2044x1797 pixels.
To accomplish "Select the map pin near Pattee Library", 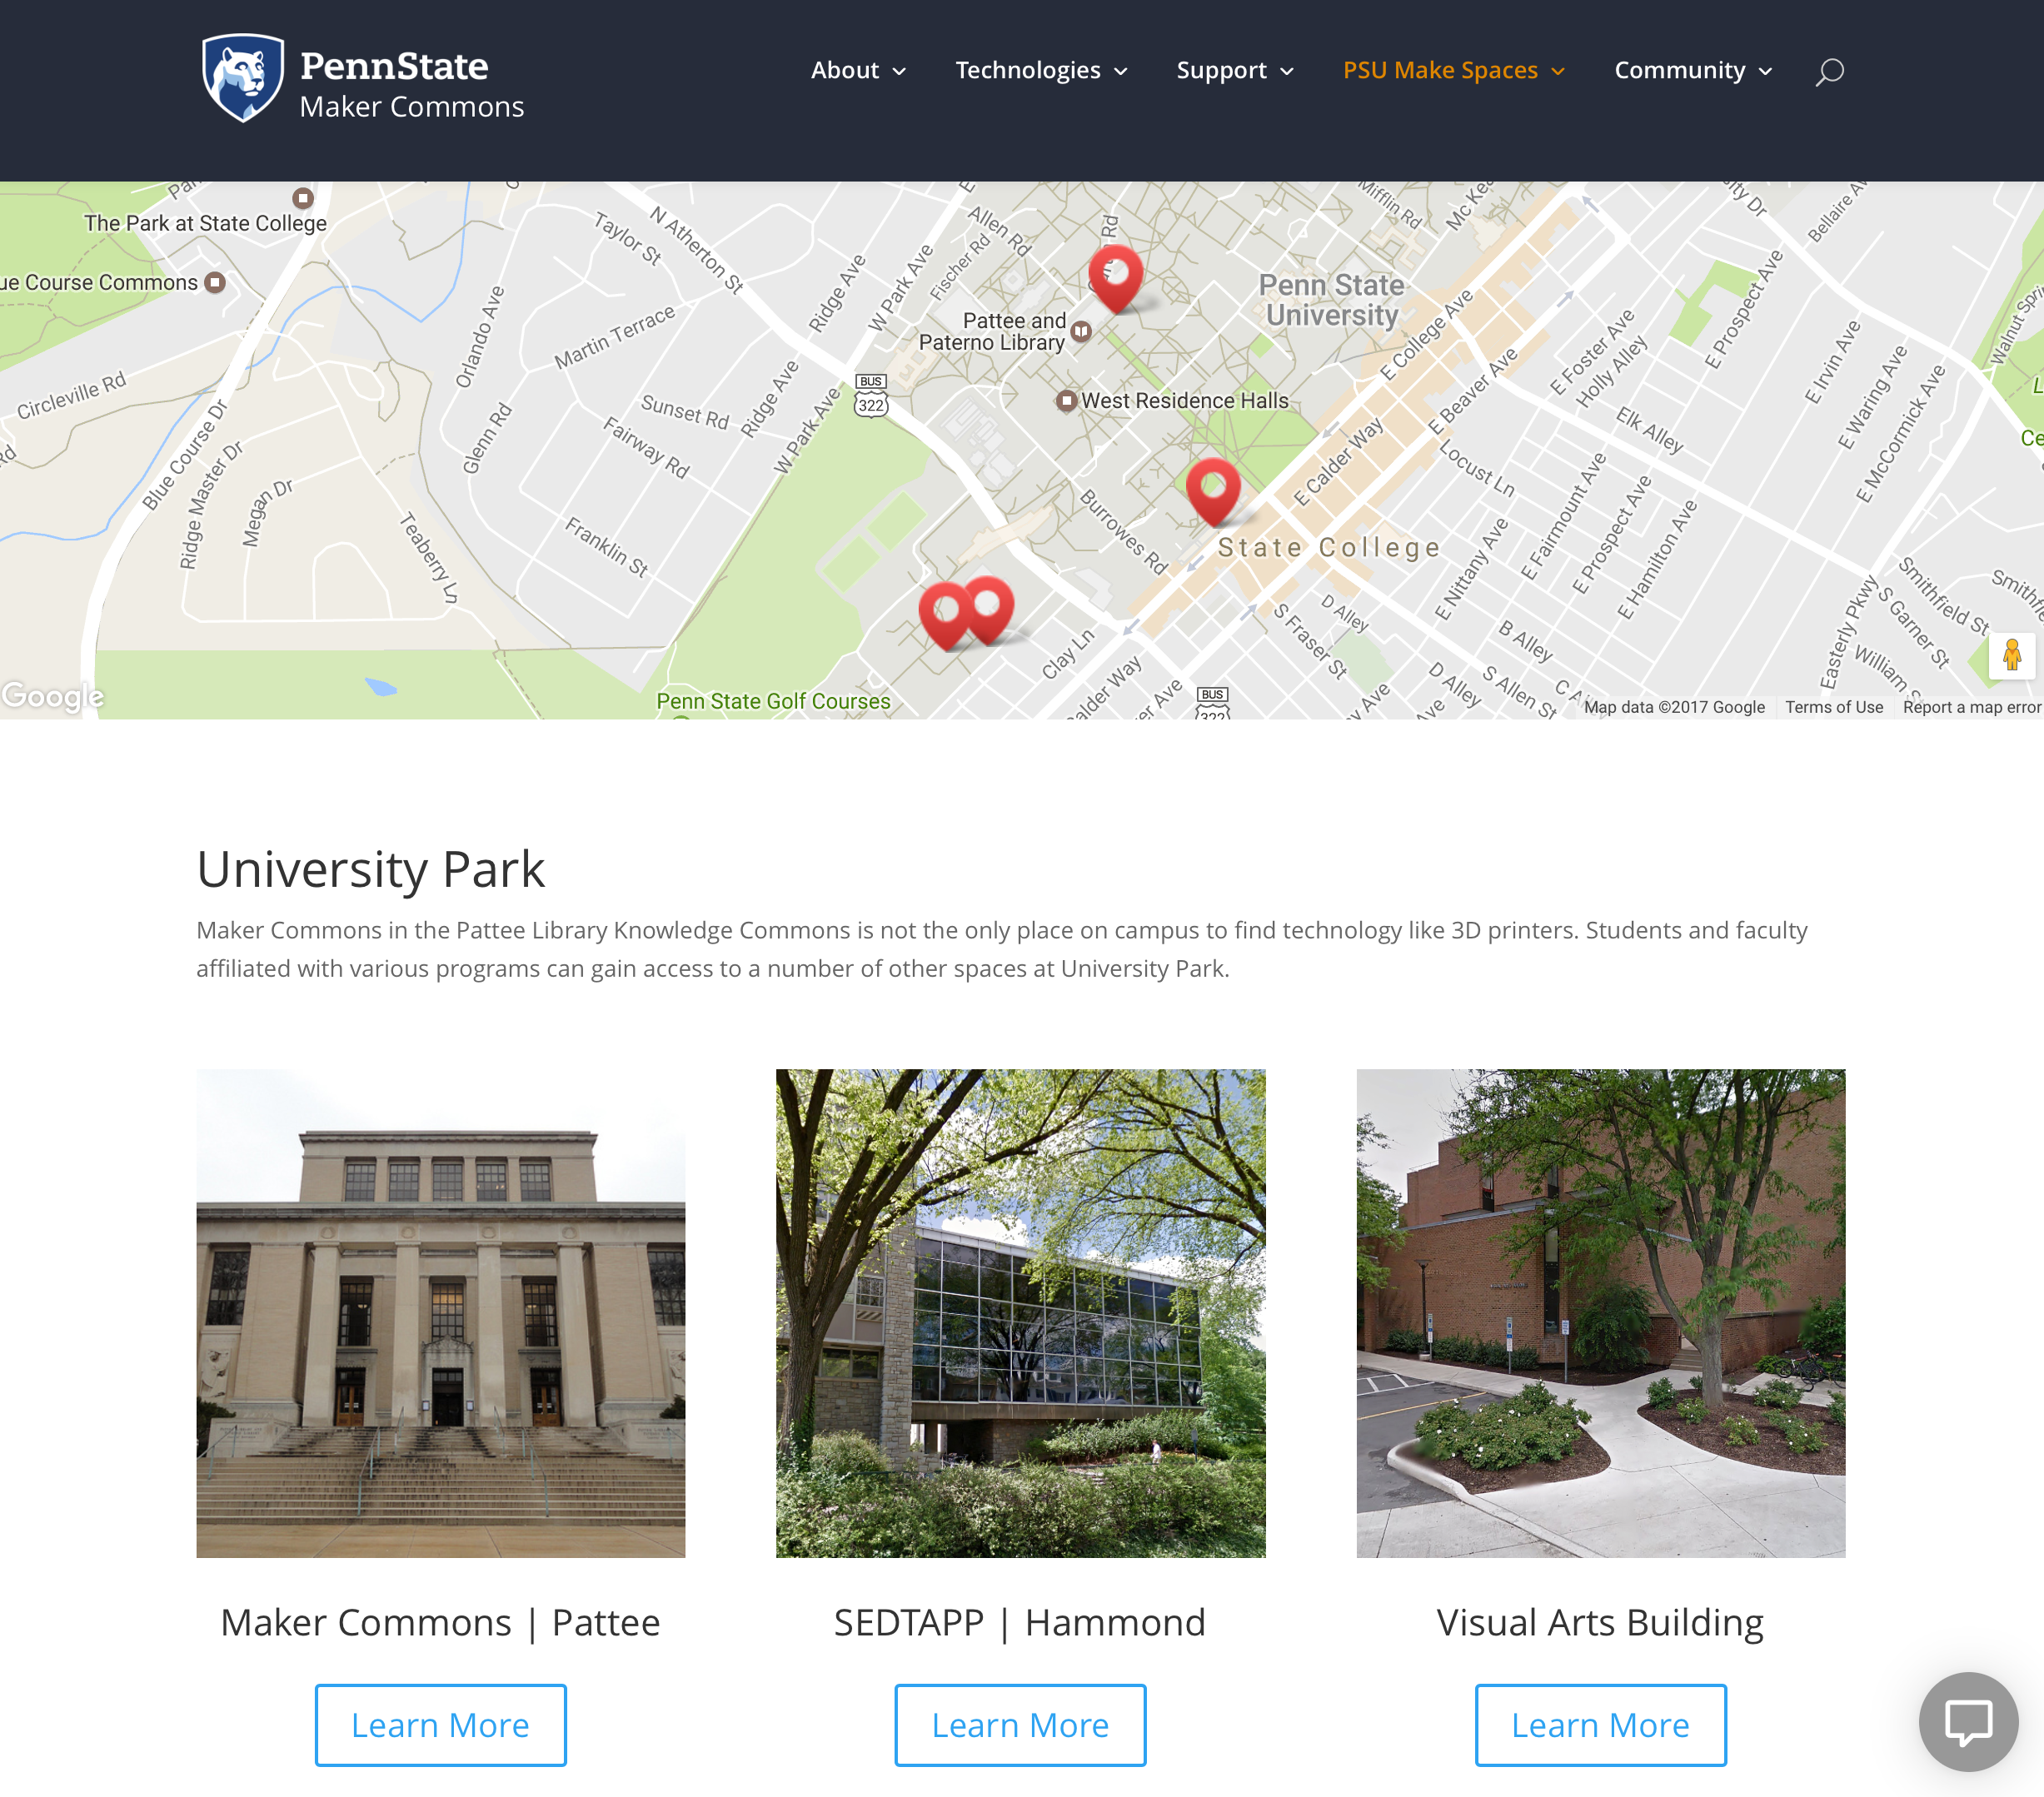I will point(1115,279).
